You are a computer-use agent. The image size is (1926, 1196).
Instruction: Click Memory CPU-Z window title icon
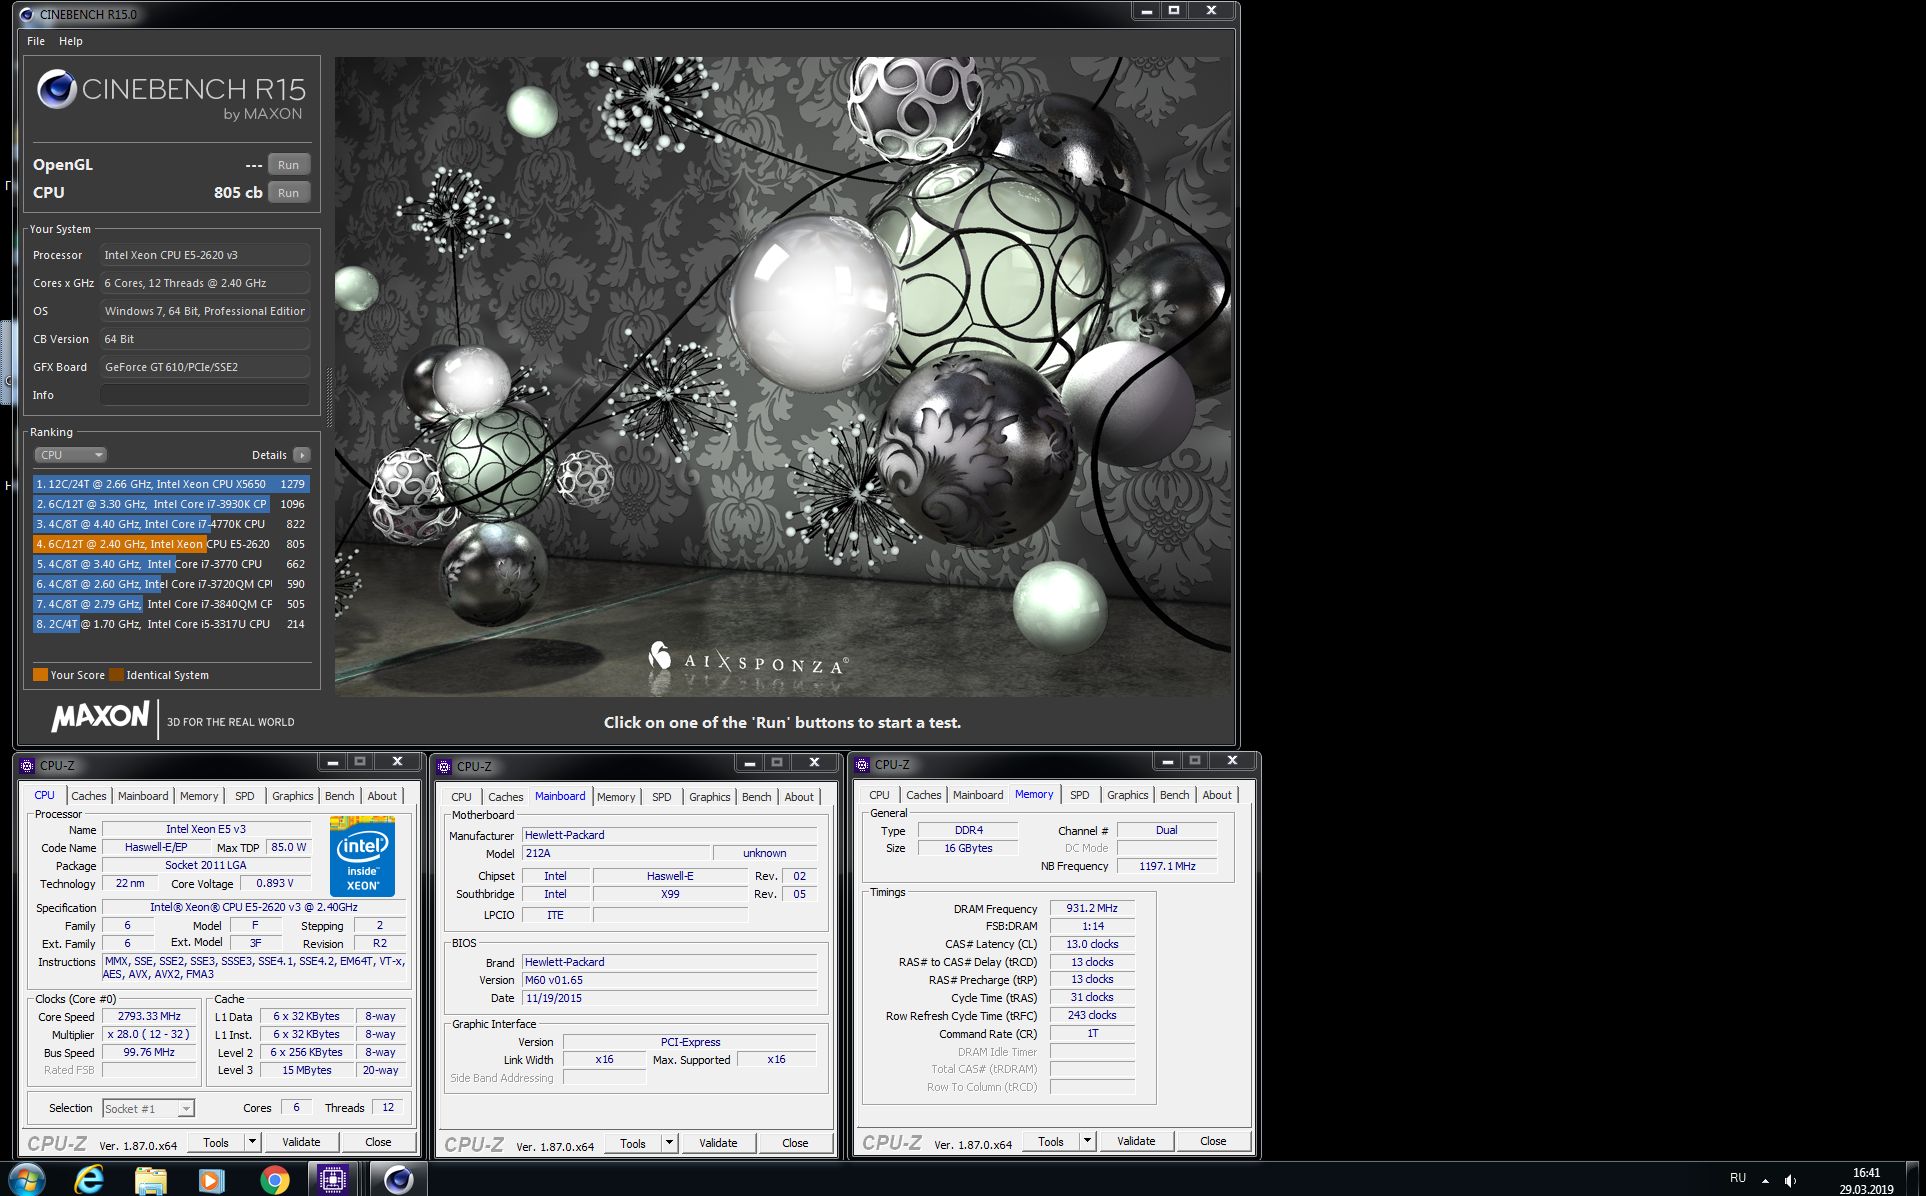[862, 765]
